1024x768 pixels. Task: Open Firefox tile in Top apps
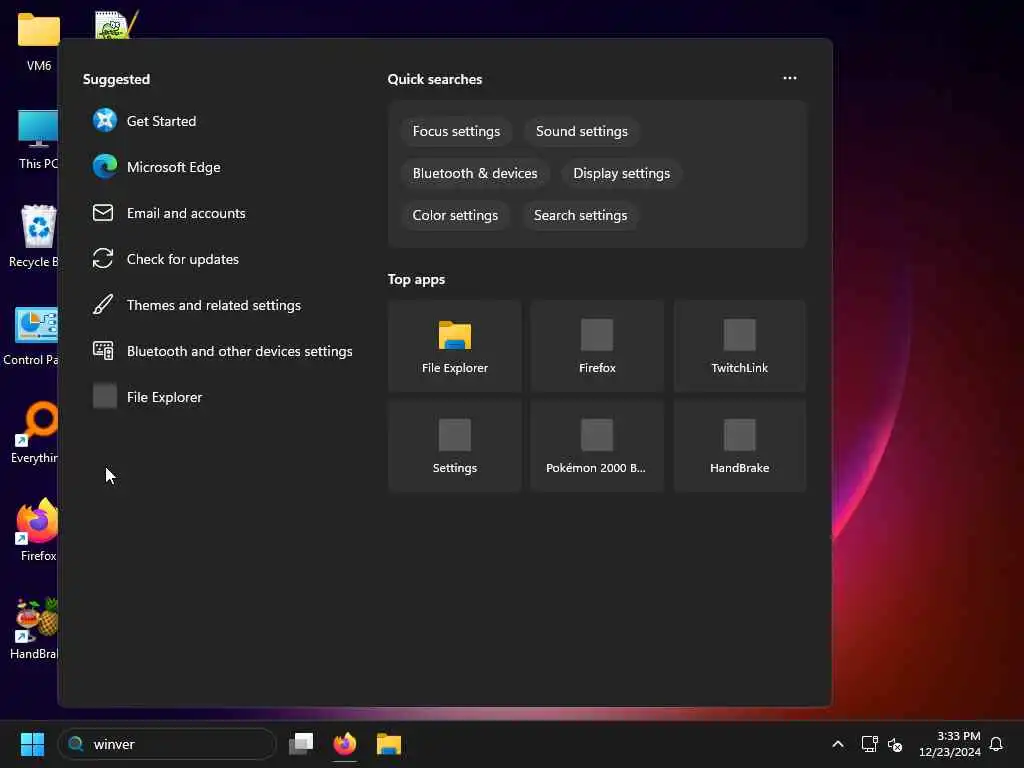[x=597, y=346]
